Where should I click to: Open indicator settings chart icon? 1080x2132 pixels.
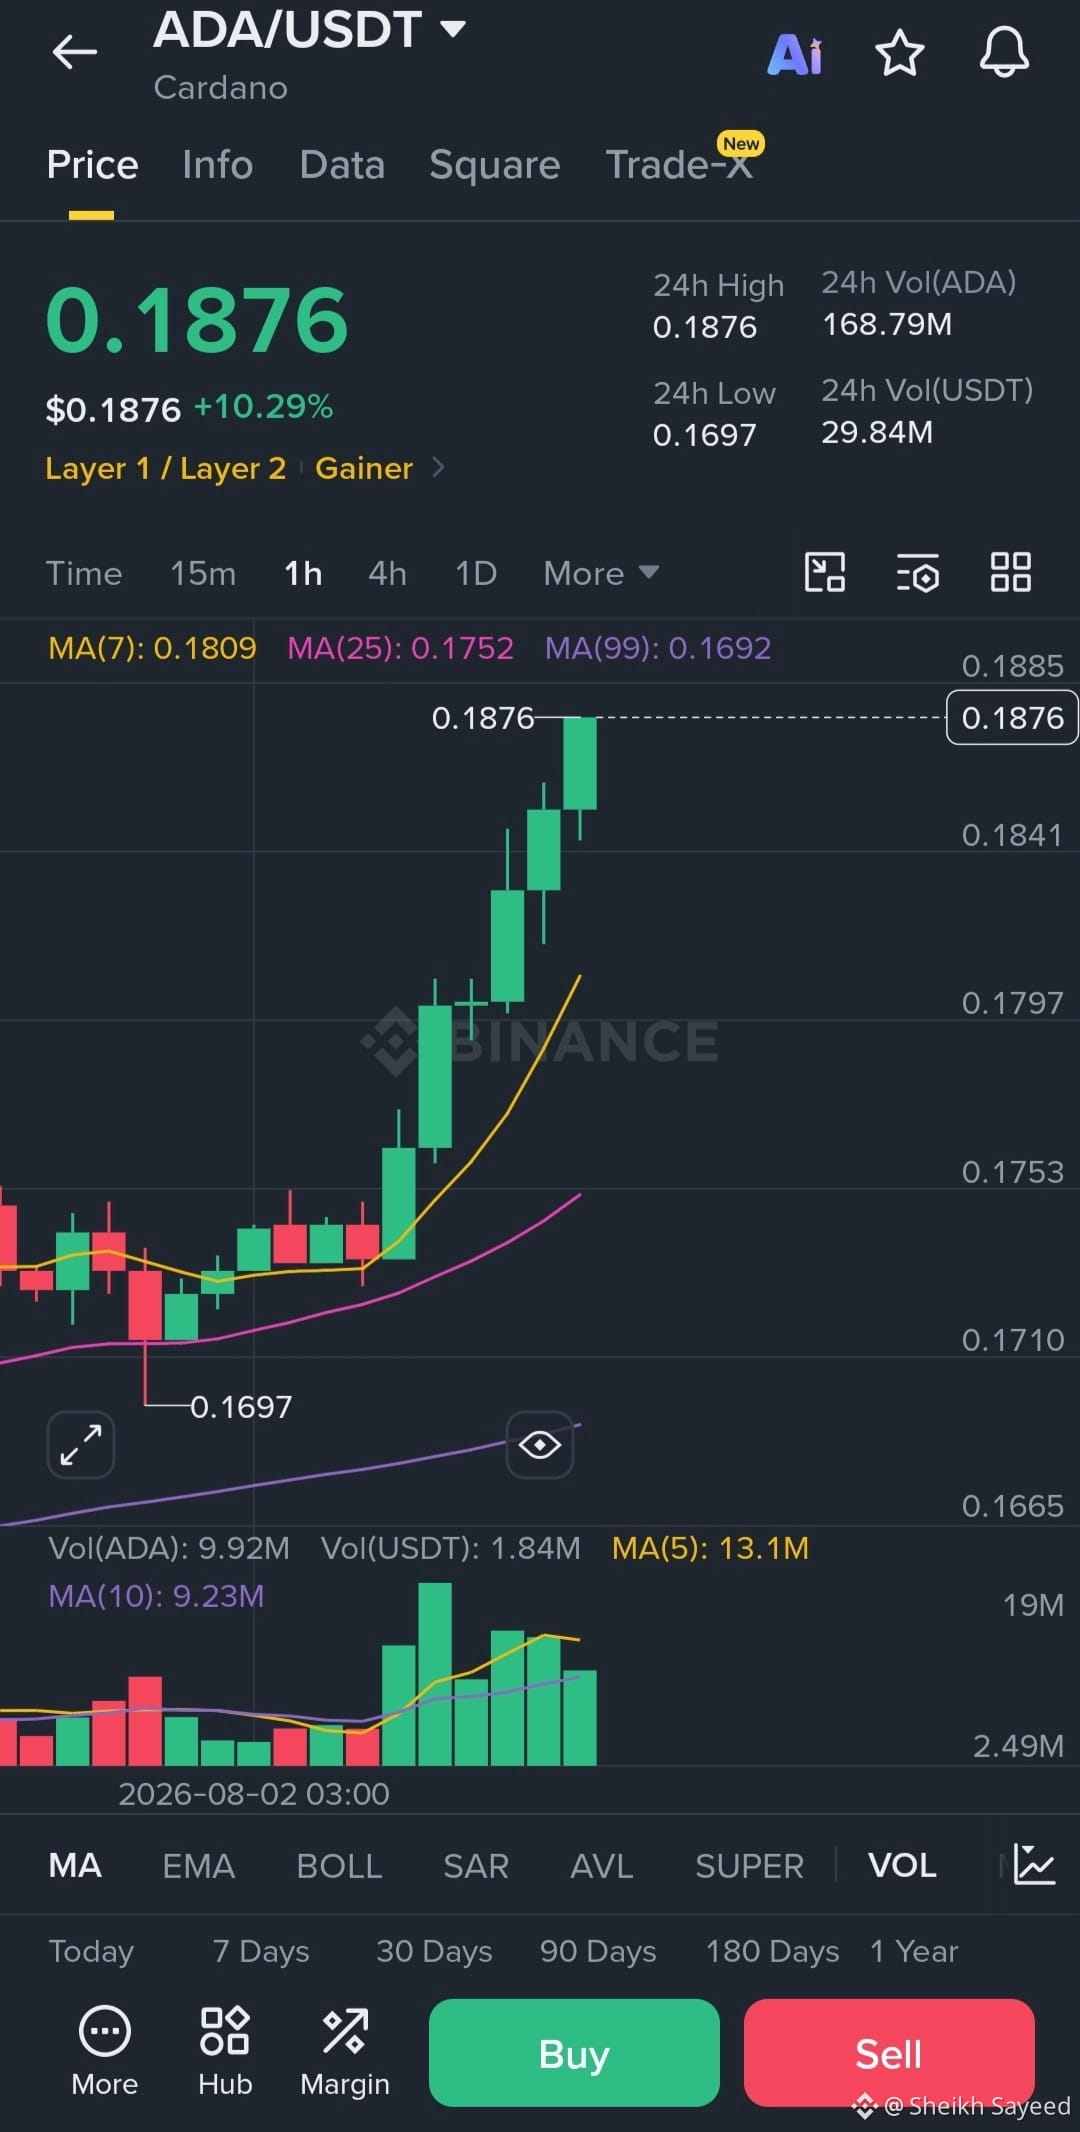1034,1865
